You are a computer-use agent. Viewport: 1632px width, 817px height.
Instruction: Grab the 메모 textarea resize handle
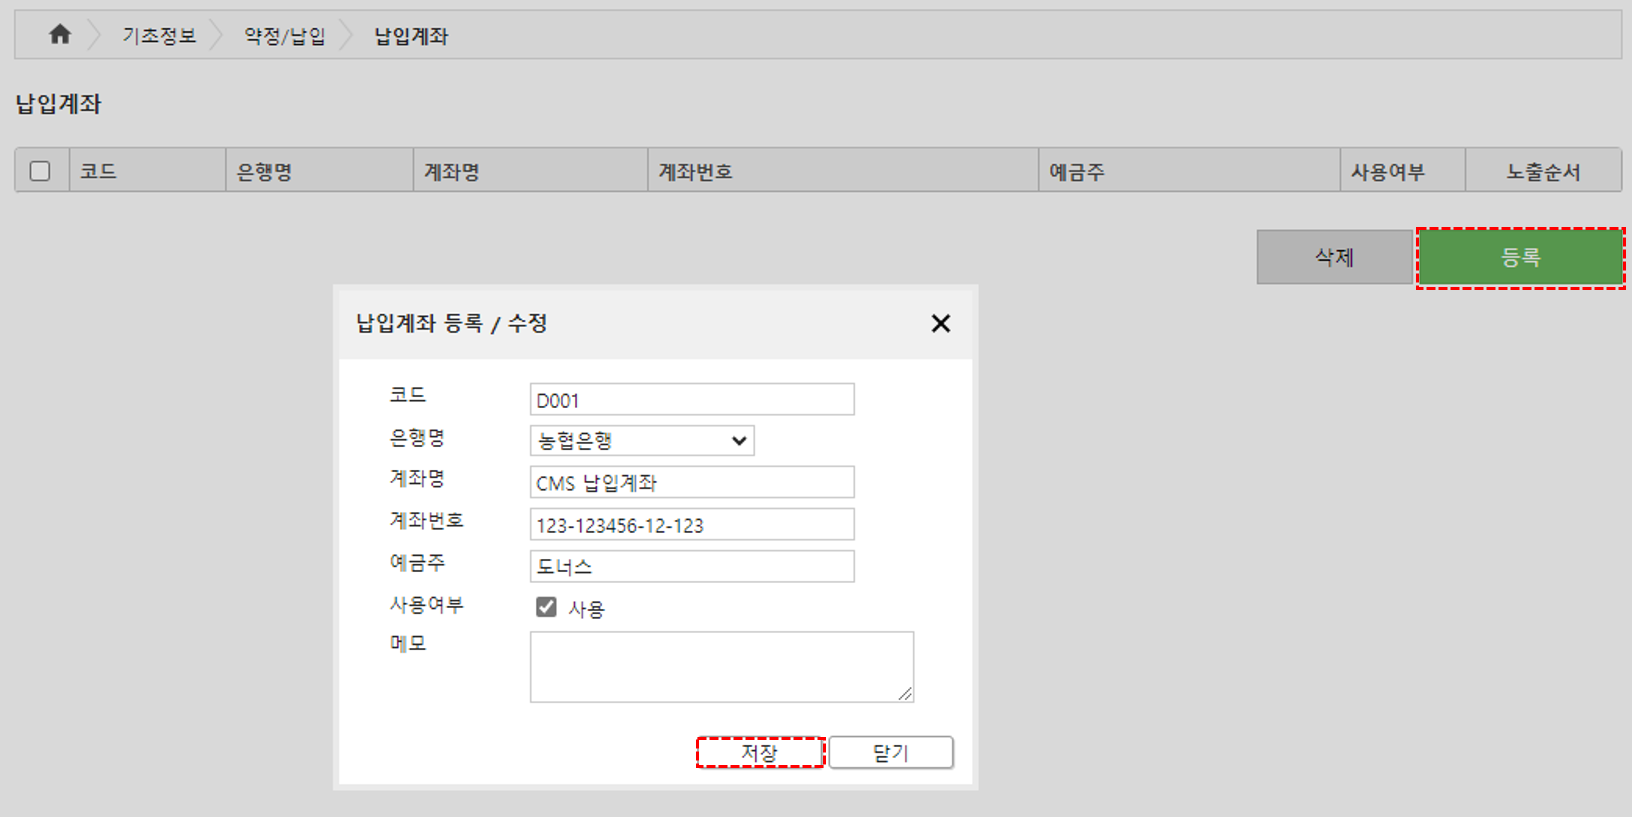tap(905, 694)
